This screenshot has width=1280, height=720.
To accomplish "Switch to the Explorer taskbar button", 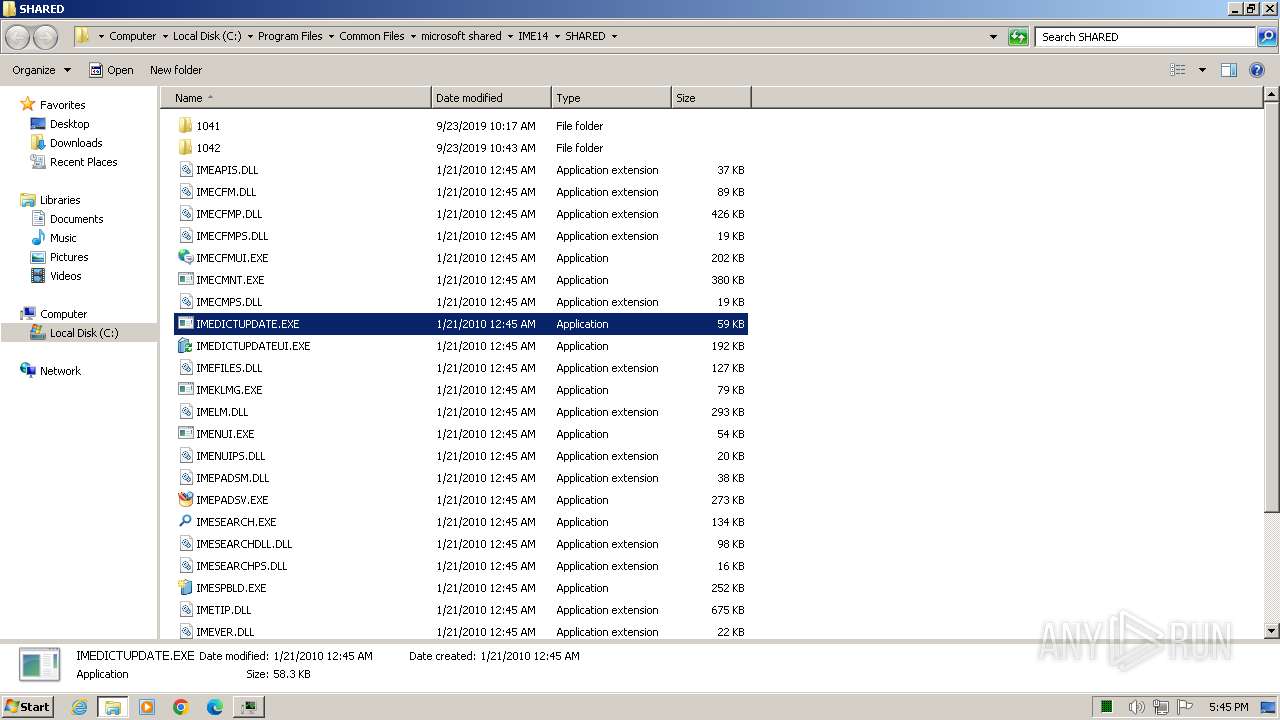I will 113,707.
